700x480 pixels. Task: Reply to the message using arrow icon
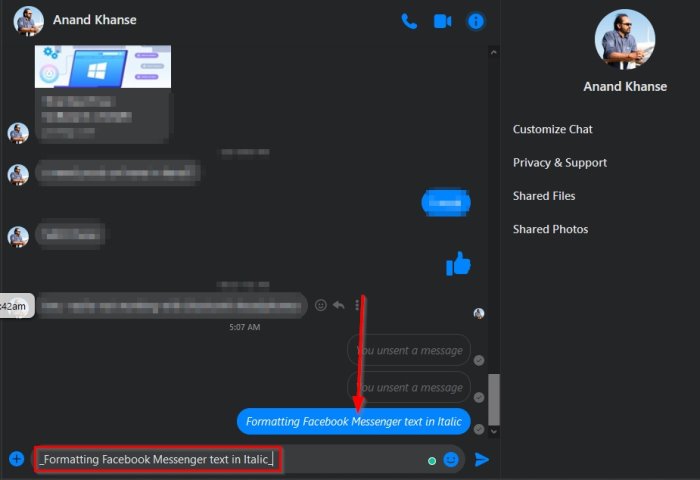tap(338, 305)
